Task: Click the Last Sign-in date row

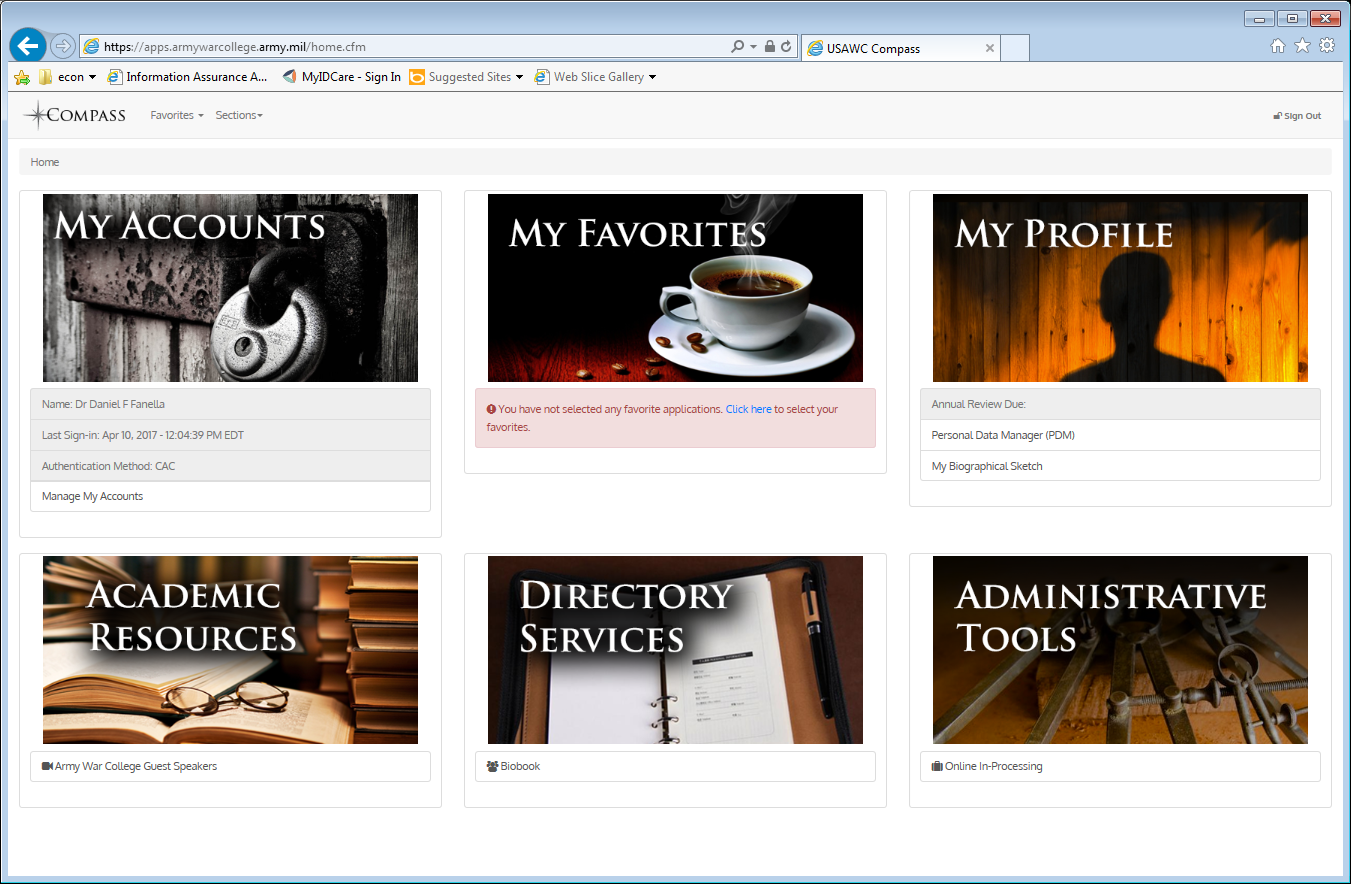Action: pyautogui.click(x=230, y=435)
